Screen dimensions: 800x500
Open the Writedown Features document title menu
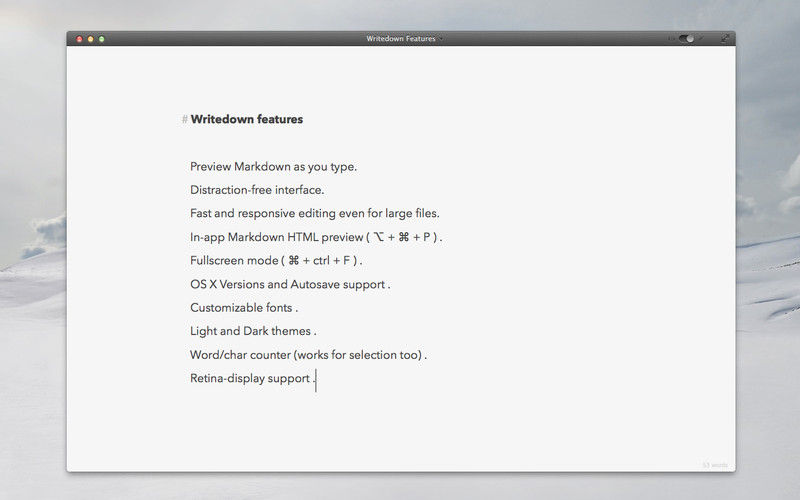pyautogui.click(x=404, y=38)
